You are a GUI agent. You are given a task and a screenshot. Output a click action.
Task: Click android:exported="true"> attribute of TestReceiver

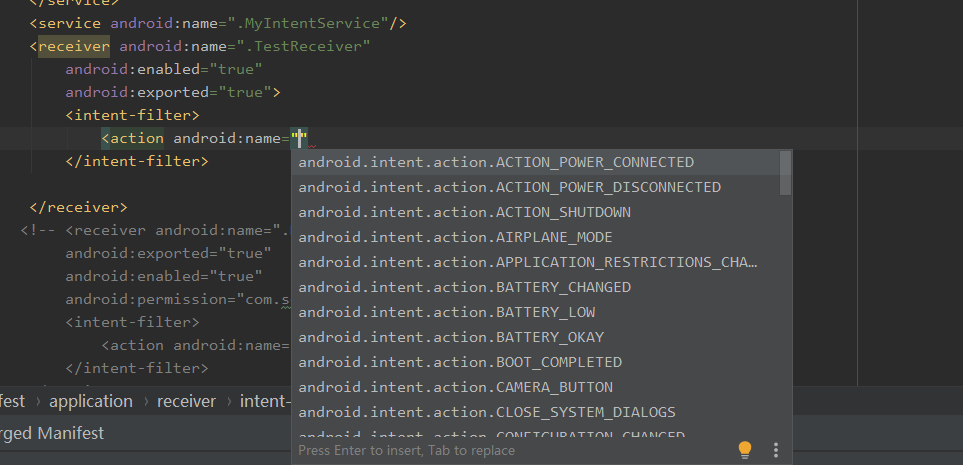173,93
